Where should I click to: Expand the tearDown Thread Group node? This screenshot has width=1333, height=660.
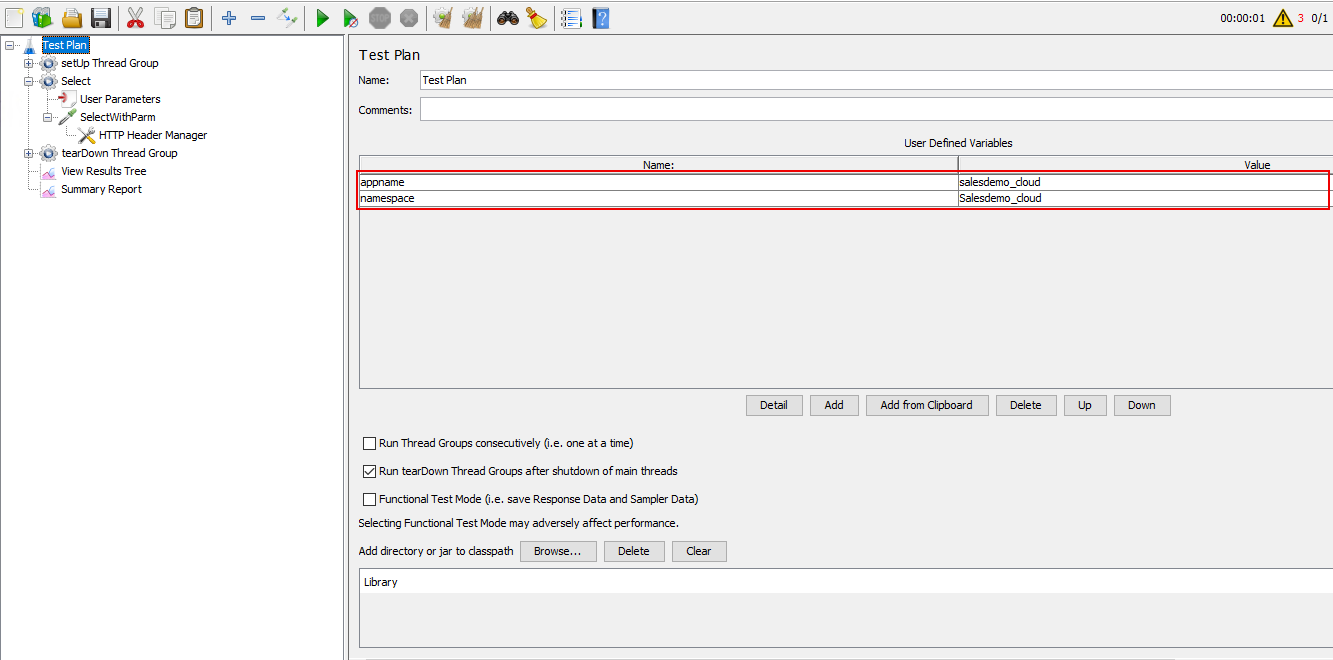pyautogui.click(x=29, y=153)
